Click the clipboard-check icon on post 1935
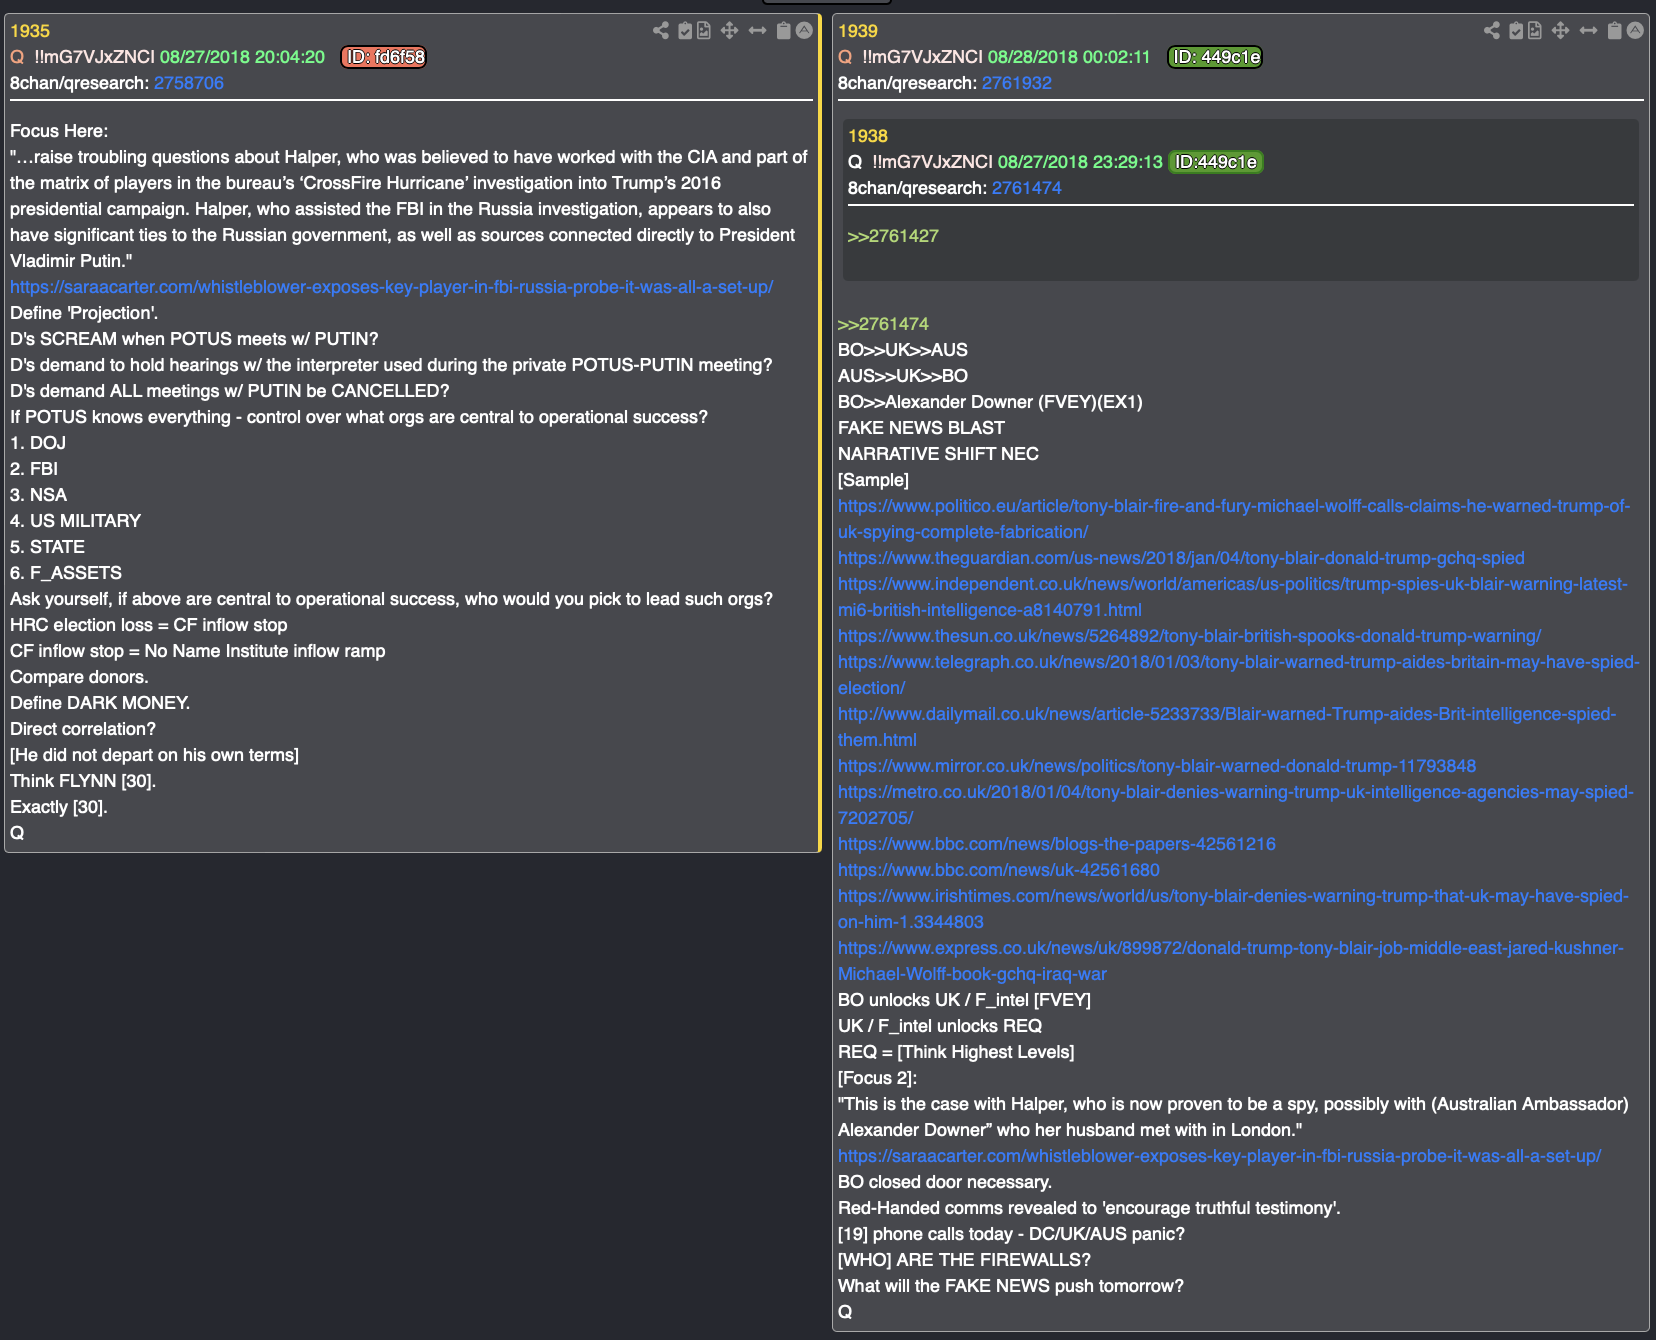Image resolution: width=1656 pixels, height=1340 pixels. tap(685, 31)
